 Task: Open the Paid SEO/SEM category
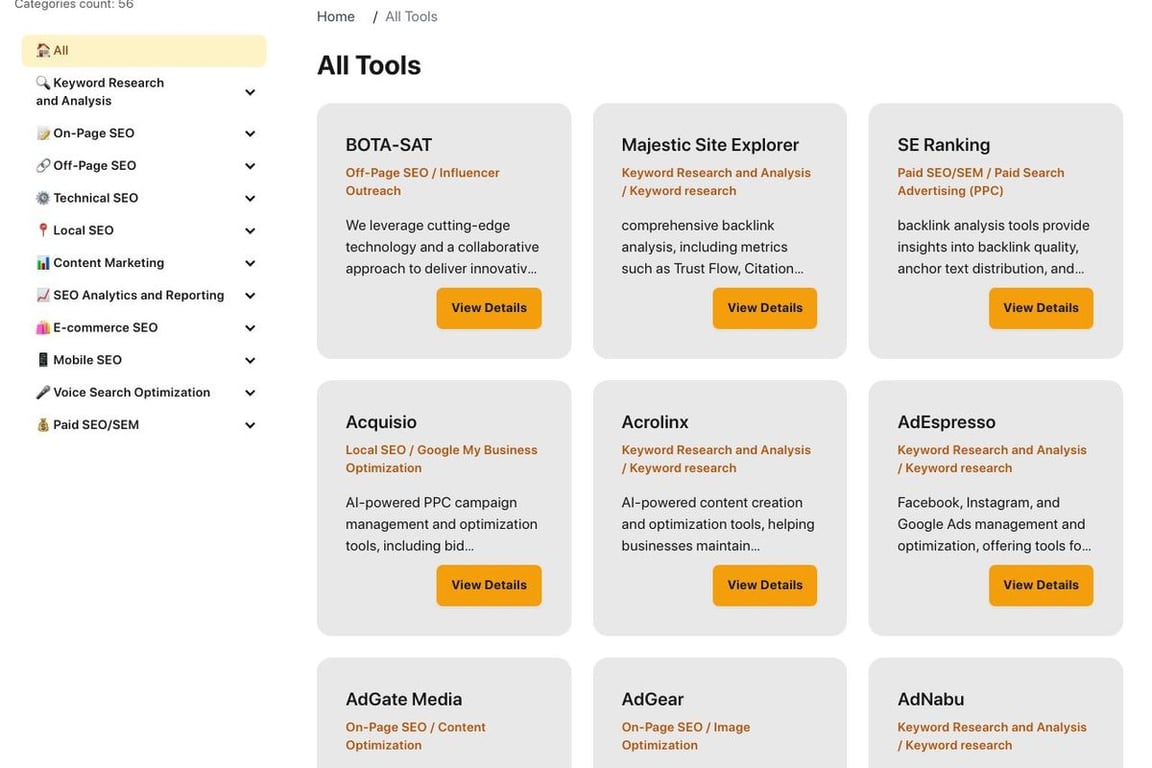pos(96,424)
